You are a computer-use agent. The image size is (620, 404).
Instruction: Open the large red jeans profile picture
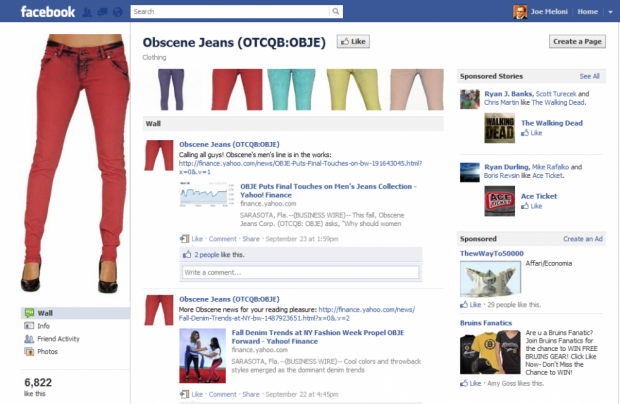tap(75, 164)
